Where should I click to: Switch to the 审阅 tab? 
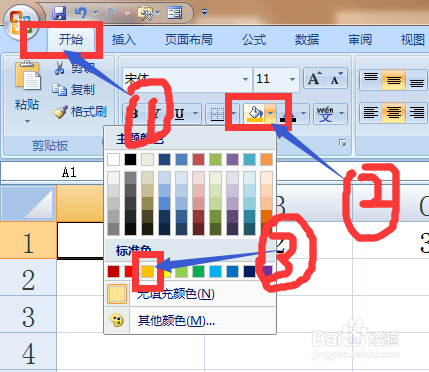click(360, 40)
